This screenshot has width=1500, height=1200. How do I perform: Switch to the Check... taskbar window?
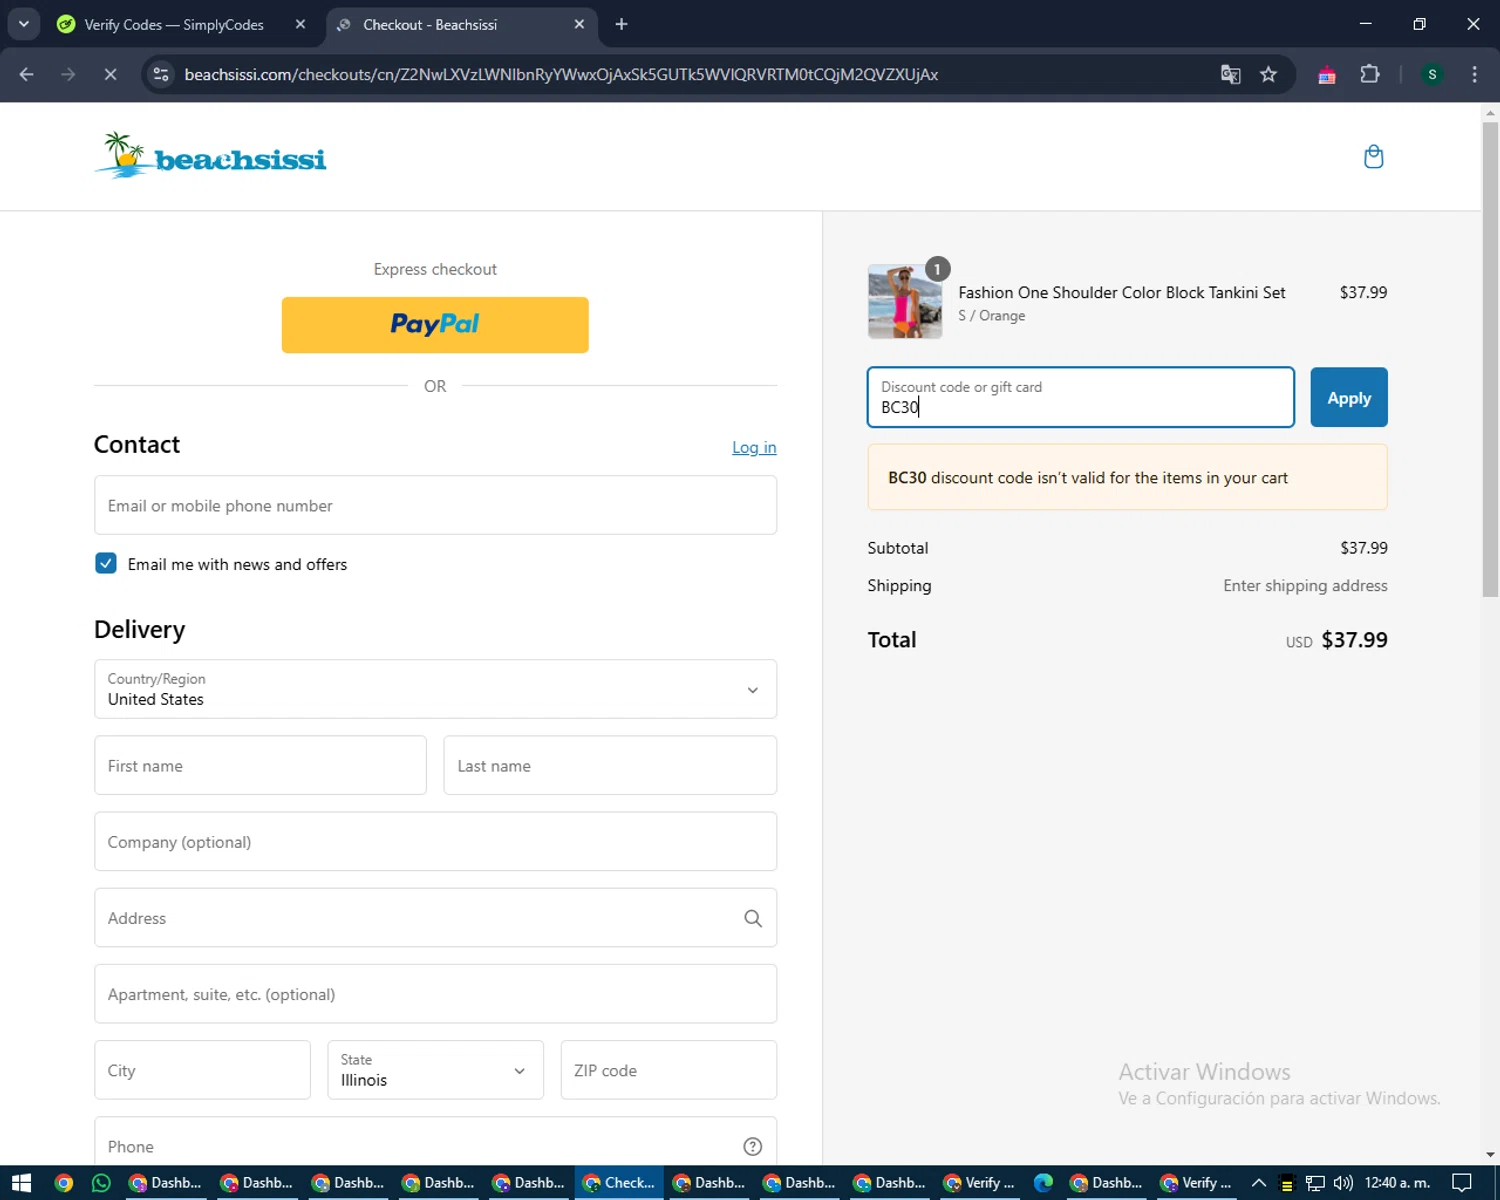619,1183
